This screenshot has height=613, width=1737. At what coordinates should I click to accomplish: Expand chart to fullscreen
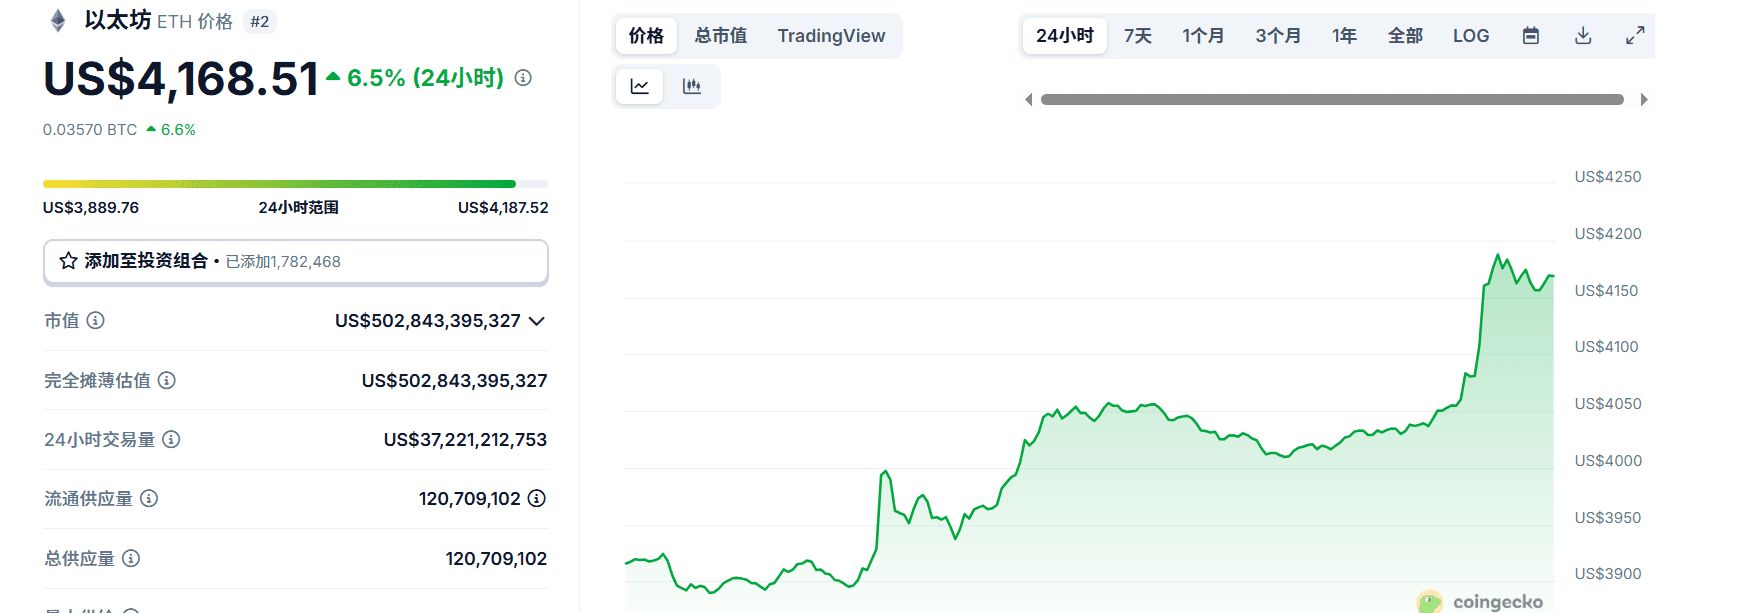coord(1635,36)
